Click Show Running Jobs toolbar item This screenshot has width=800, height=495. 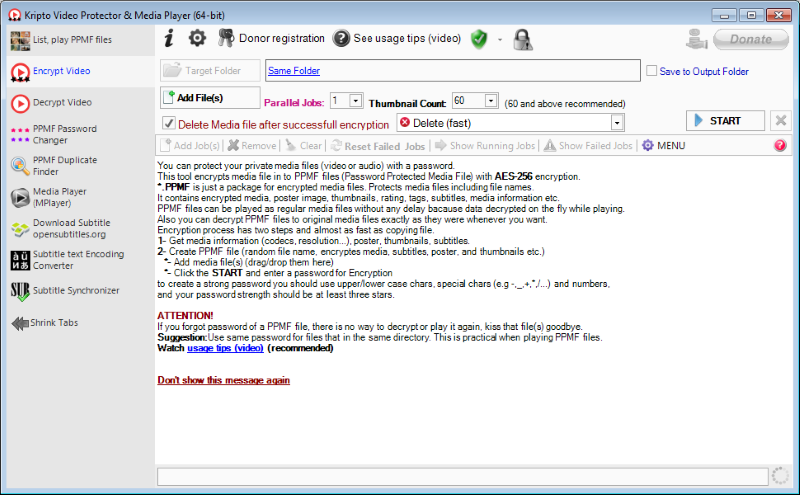(485, 146)
